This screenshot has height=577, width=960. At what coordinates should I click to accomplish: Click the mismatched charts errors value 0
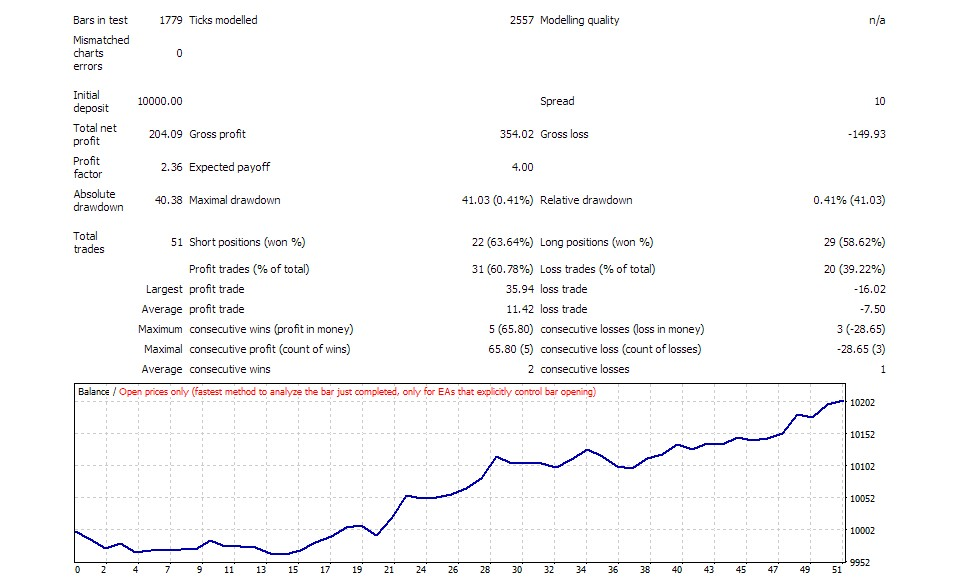[x=179, y=53]
